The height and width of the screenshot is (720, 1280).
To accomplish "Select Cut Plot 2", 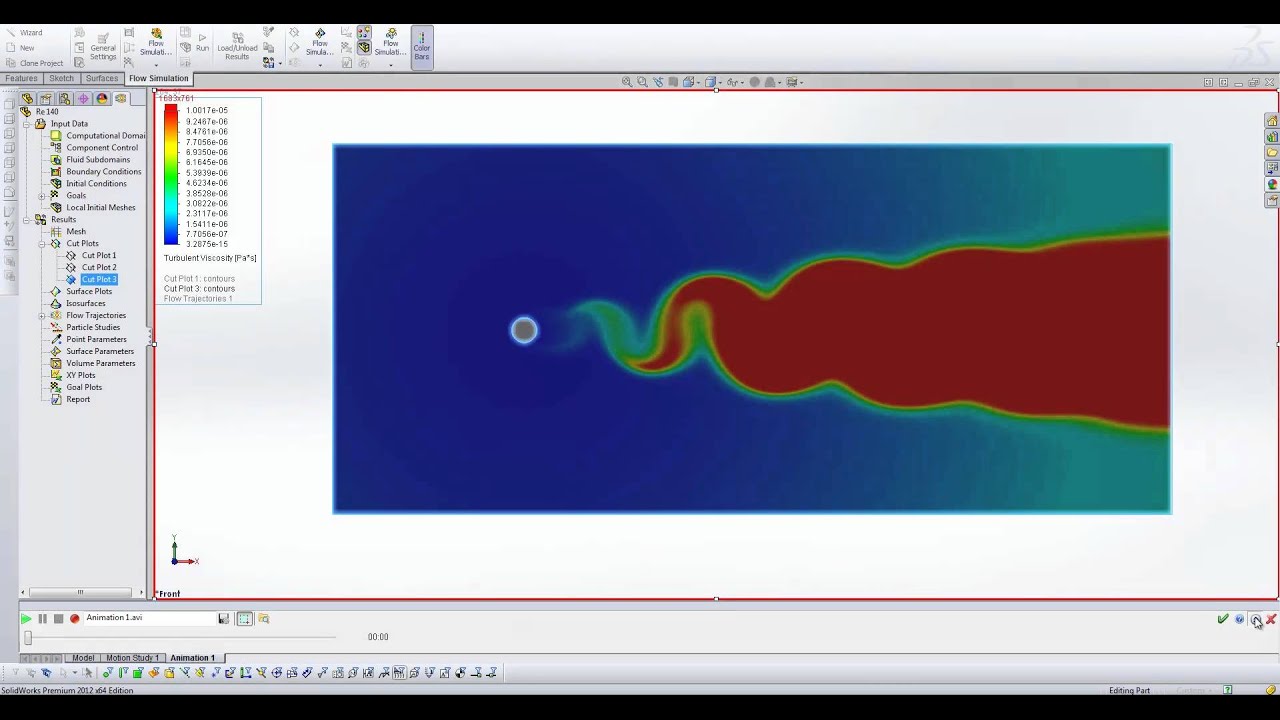I will (91, 268).
